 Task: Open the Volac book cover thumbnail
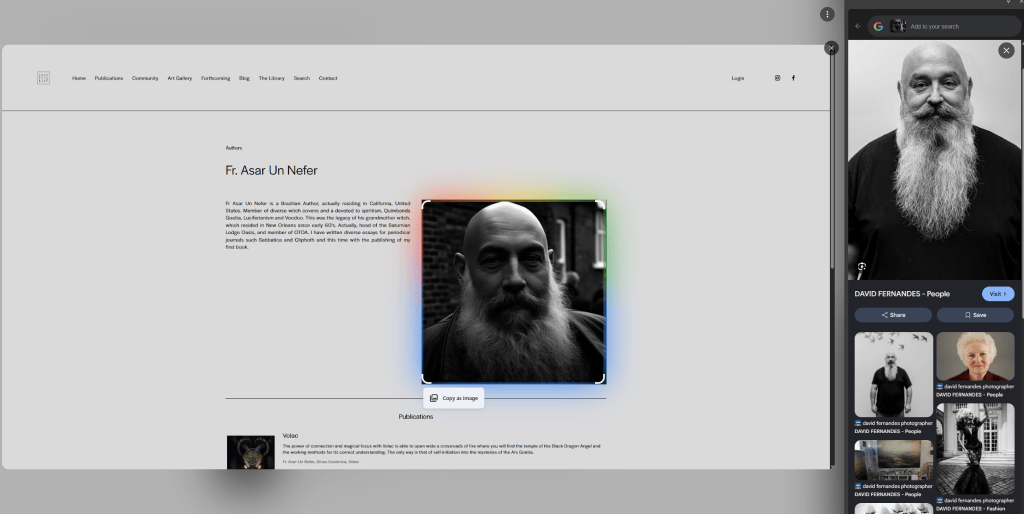click(x=251, y=452)
